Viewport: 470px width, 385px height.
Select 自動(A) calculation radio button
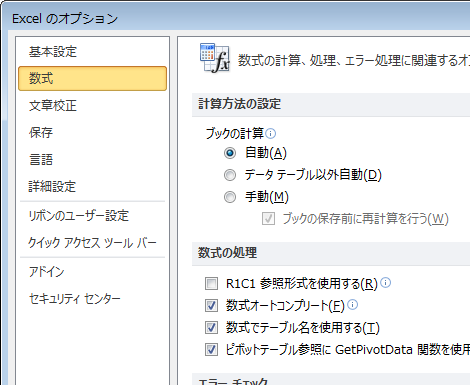pyautogui.click(x=230, y=153)
